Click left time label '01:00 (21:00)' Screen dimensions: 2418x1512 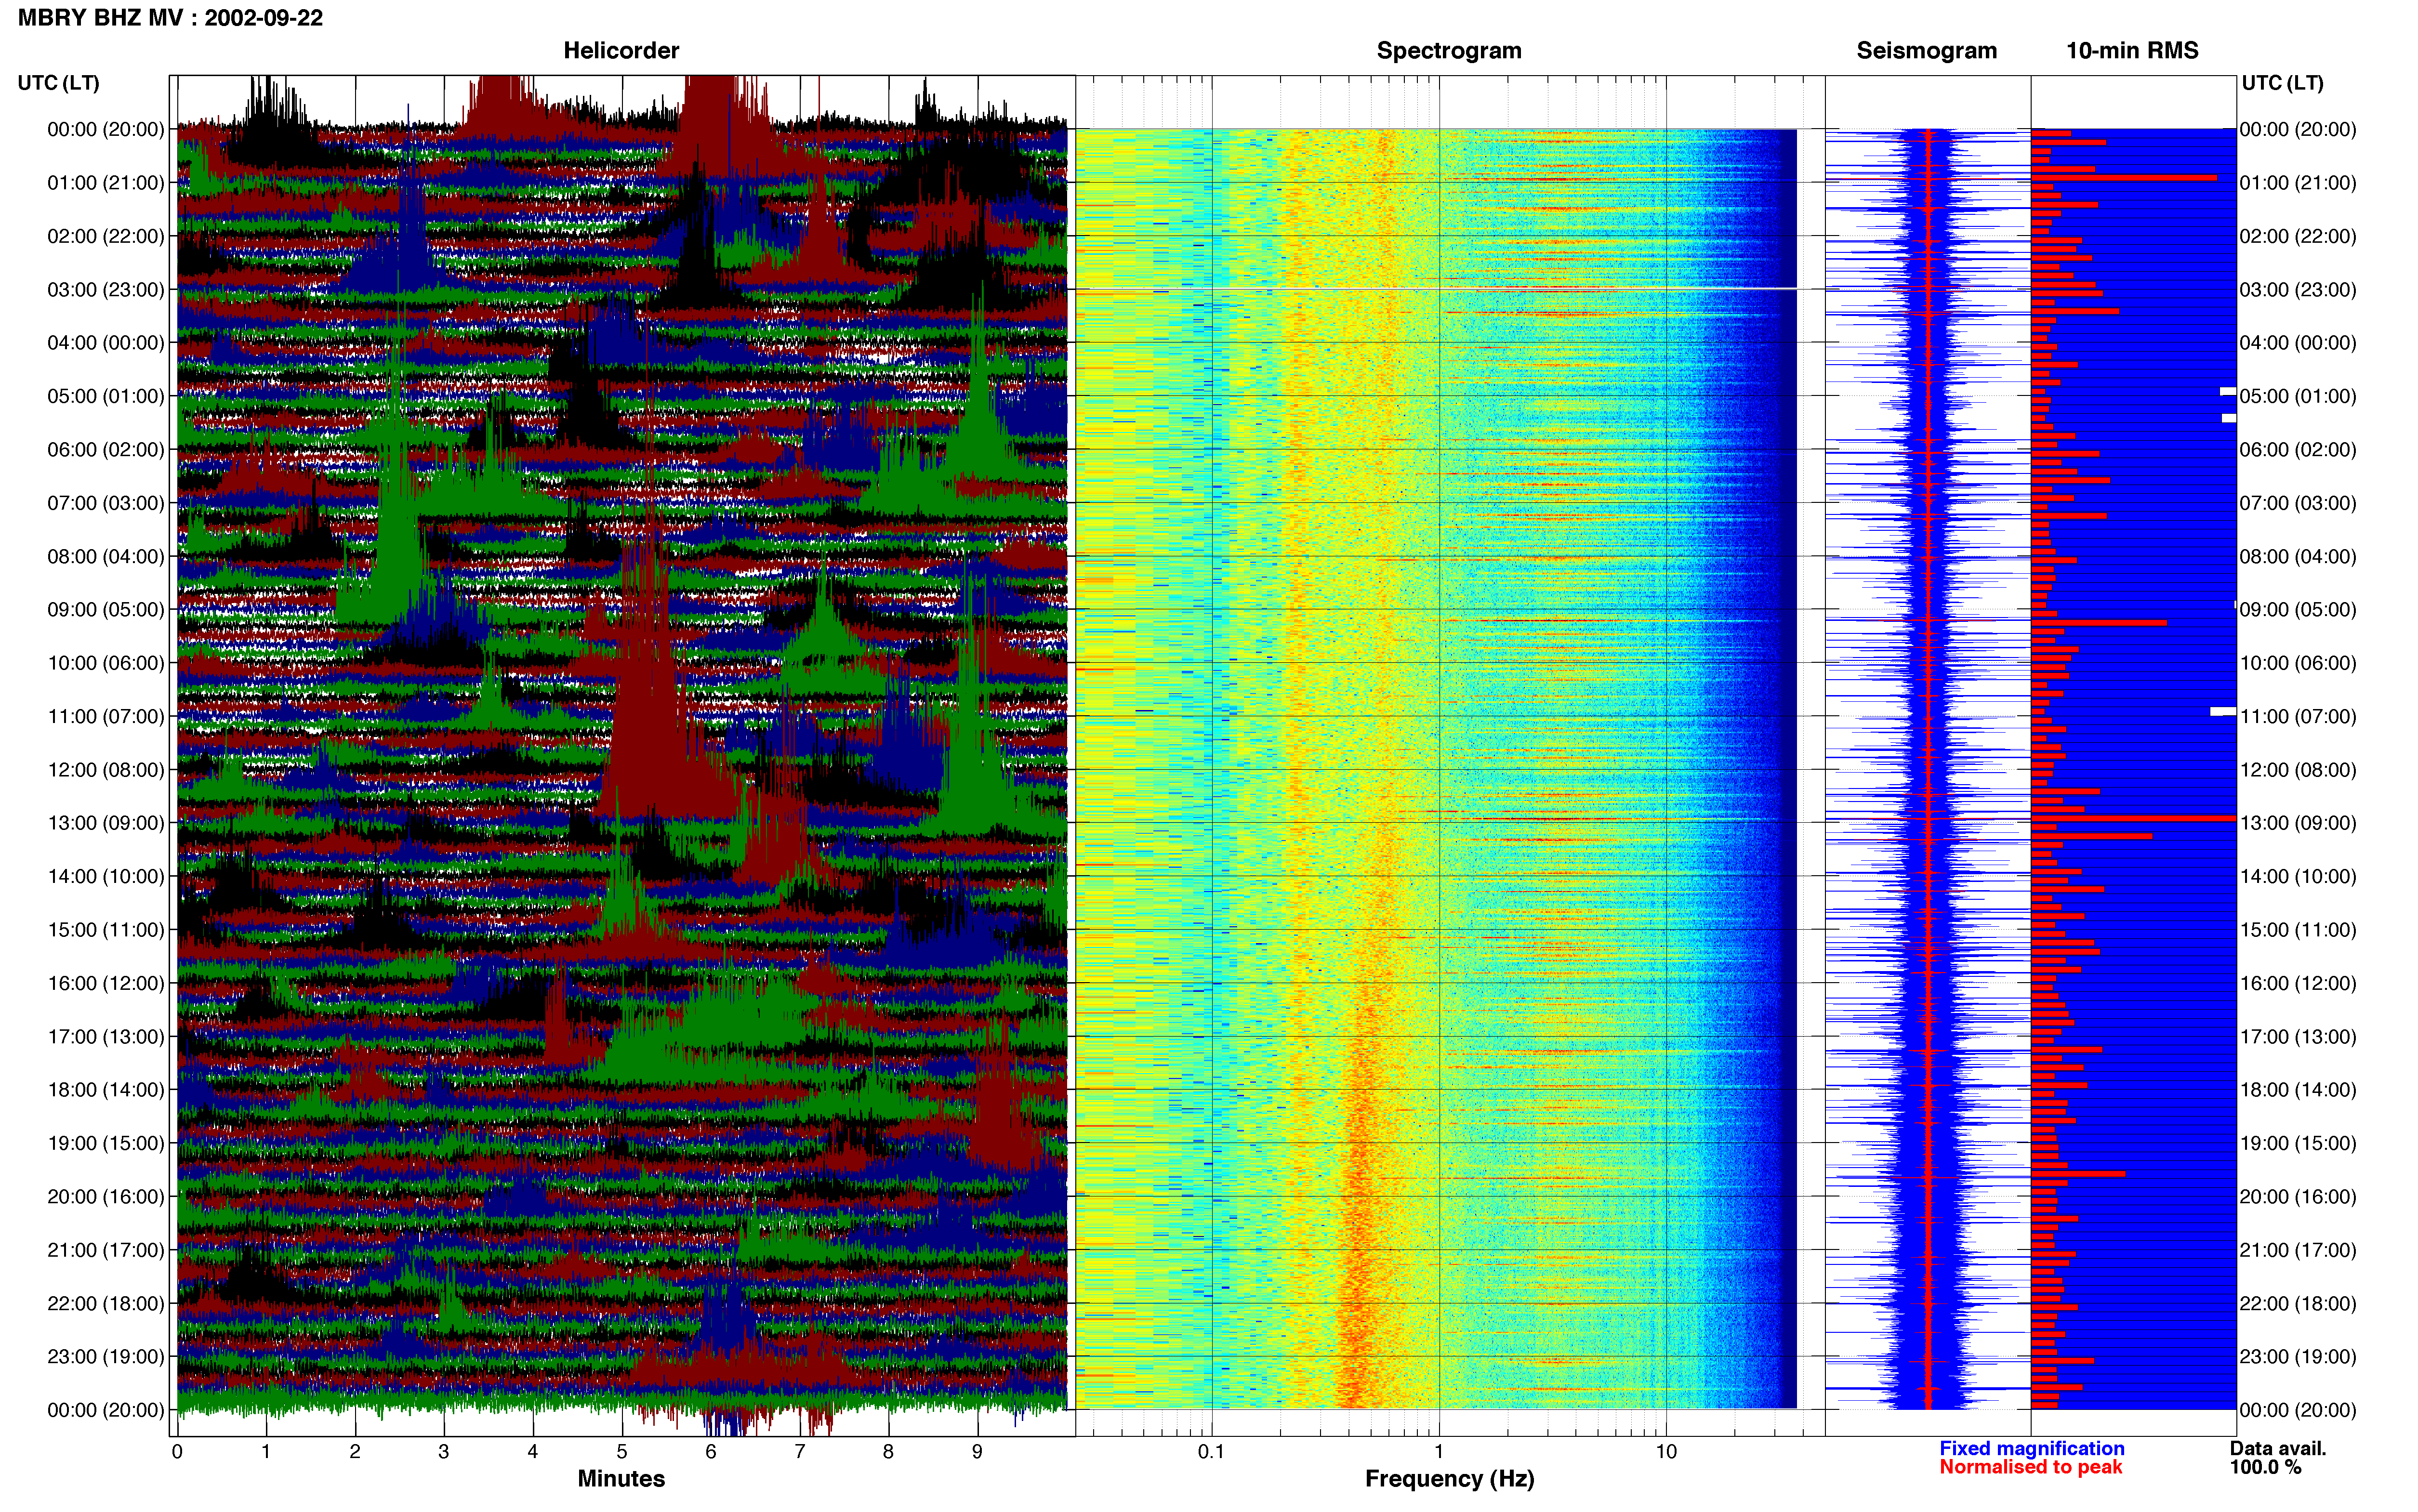(106, 183)
